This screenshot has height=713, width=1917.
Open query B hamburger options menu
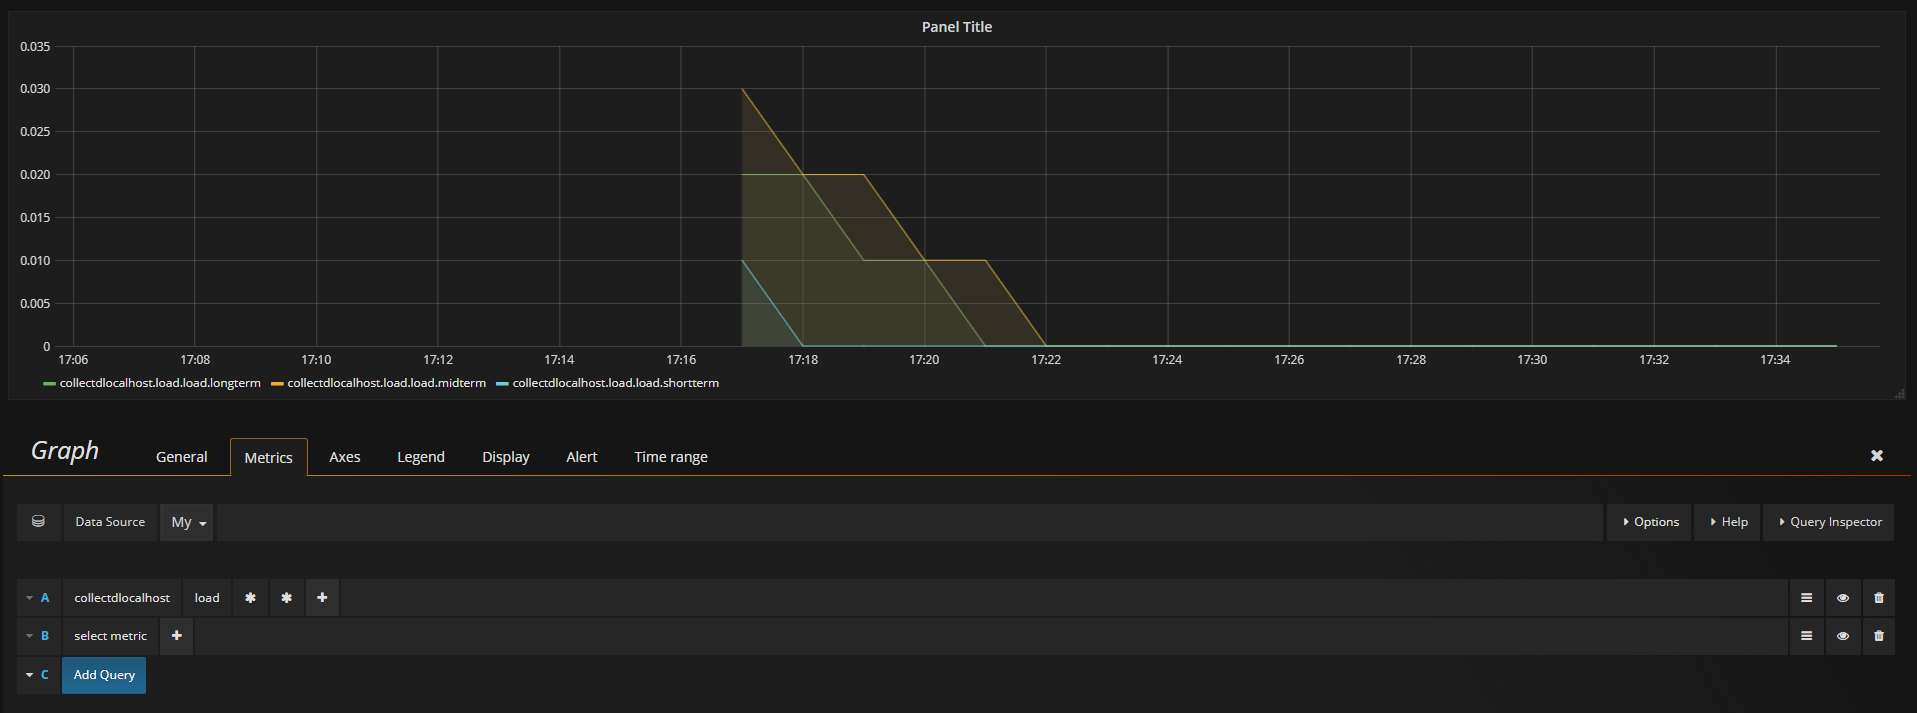1806,636
